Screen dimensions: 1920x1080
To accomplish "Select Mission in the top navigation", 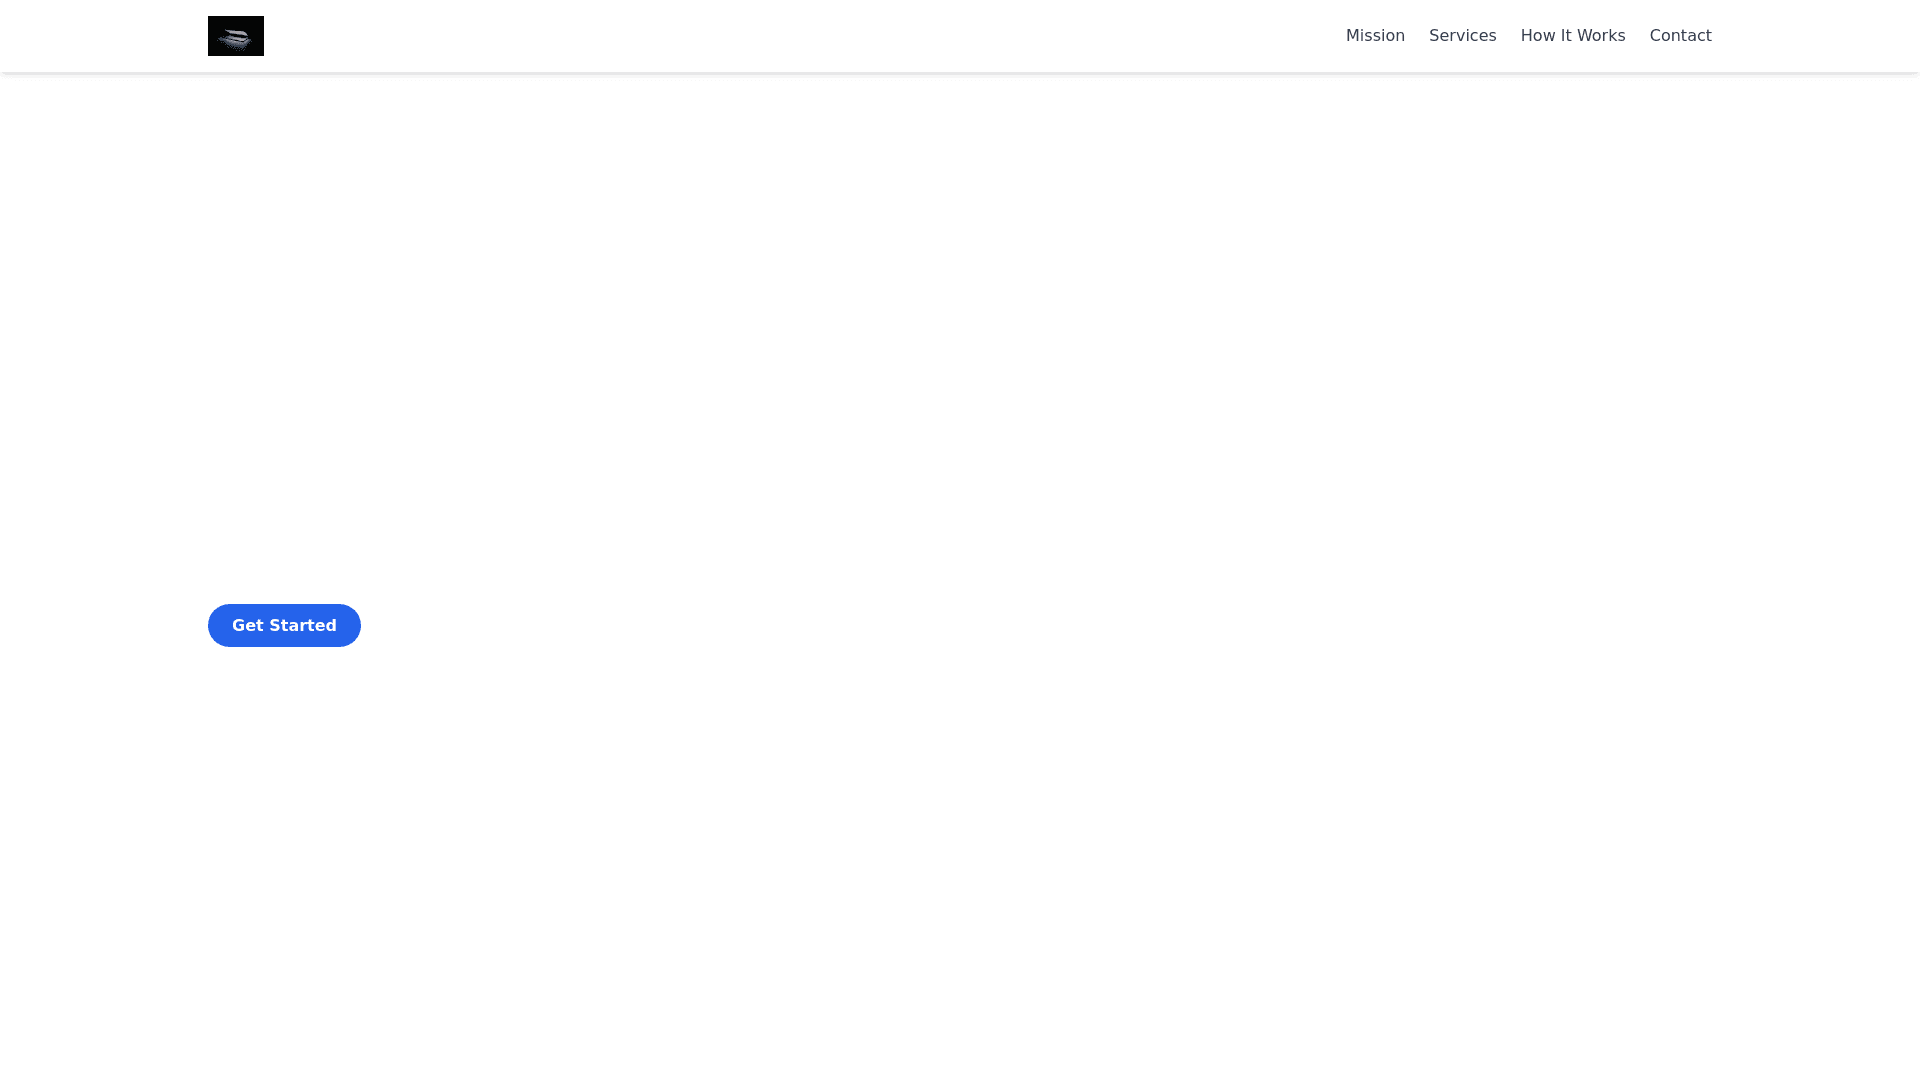I will point(1375,36).
